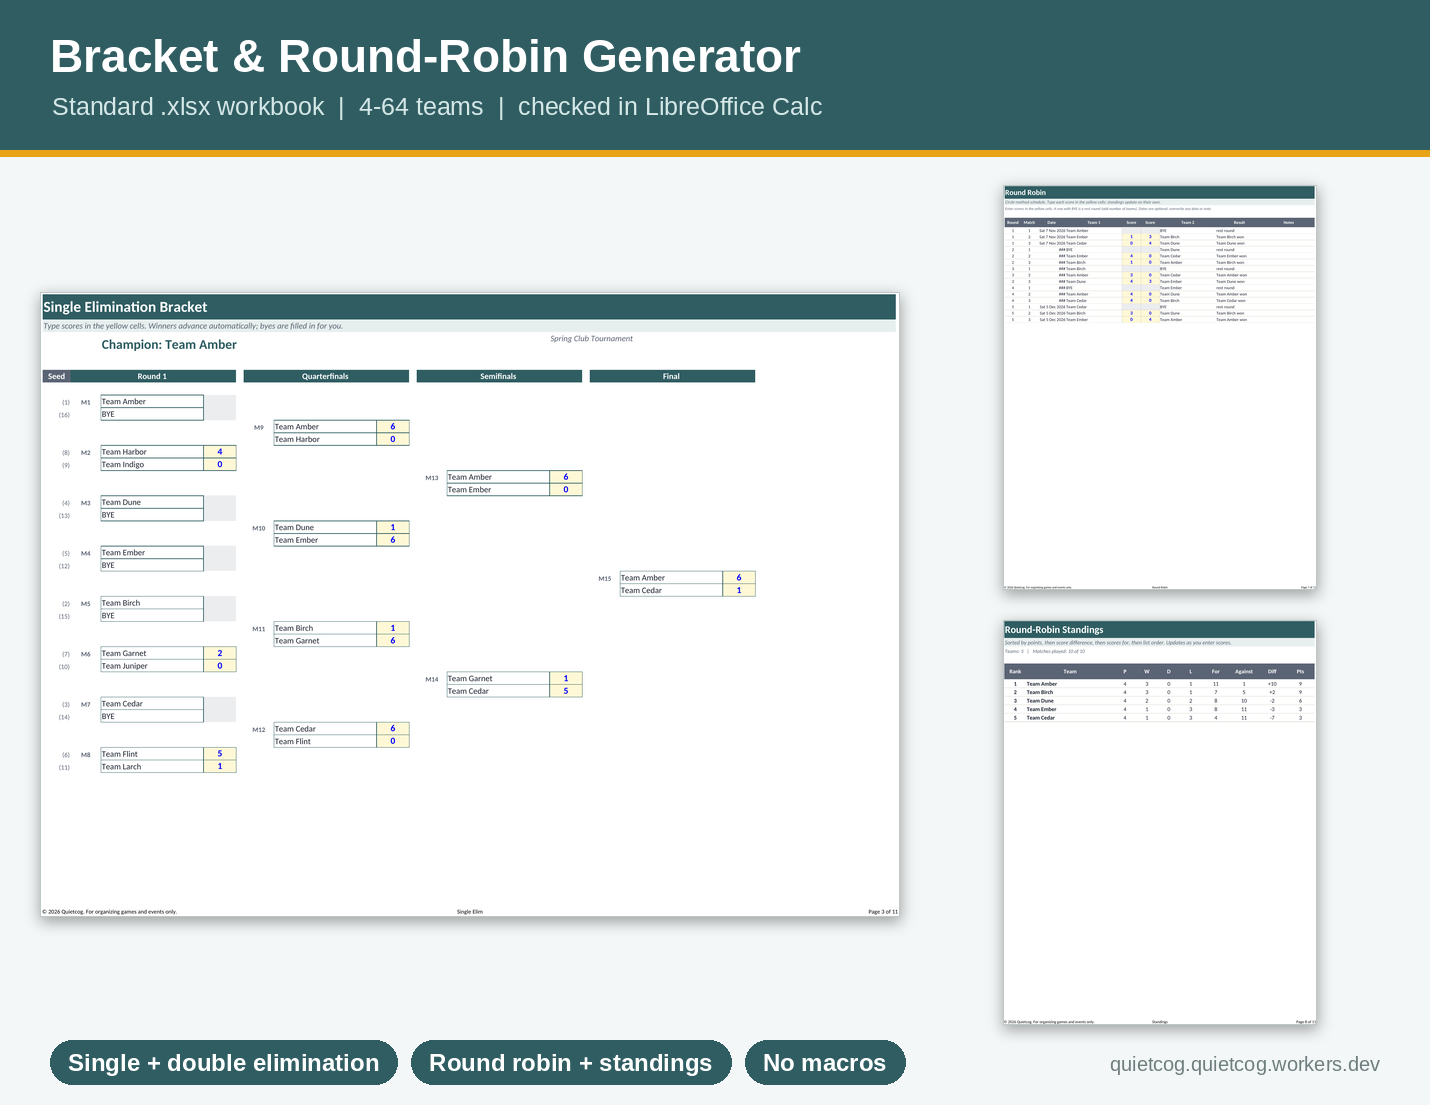Screen dimensions: 1430x1105
Task: Click the "Round robin + standings" pill
Action: pyautogui.click(x=571, y=1063)
